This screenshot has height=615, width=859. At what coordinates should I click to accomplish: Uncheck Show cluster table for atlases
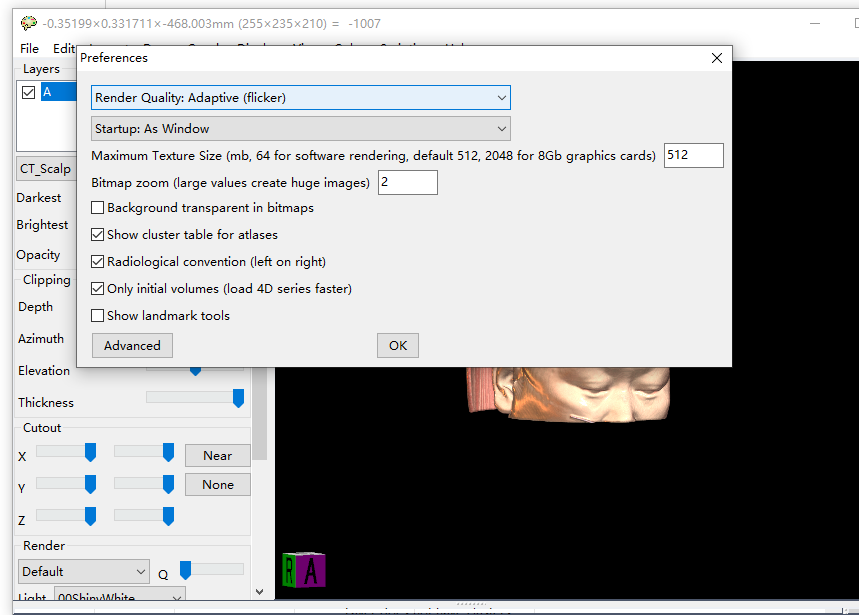[98, 235]
